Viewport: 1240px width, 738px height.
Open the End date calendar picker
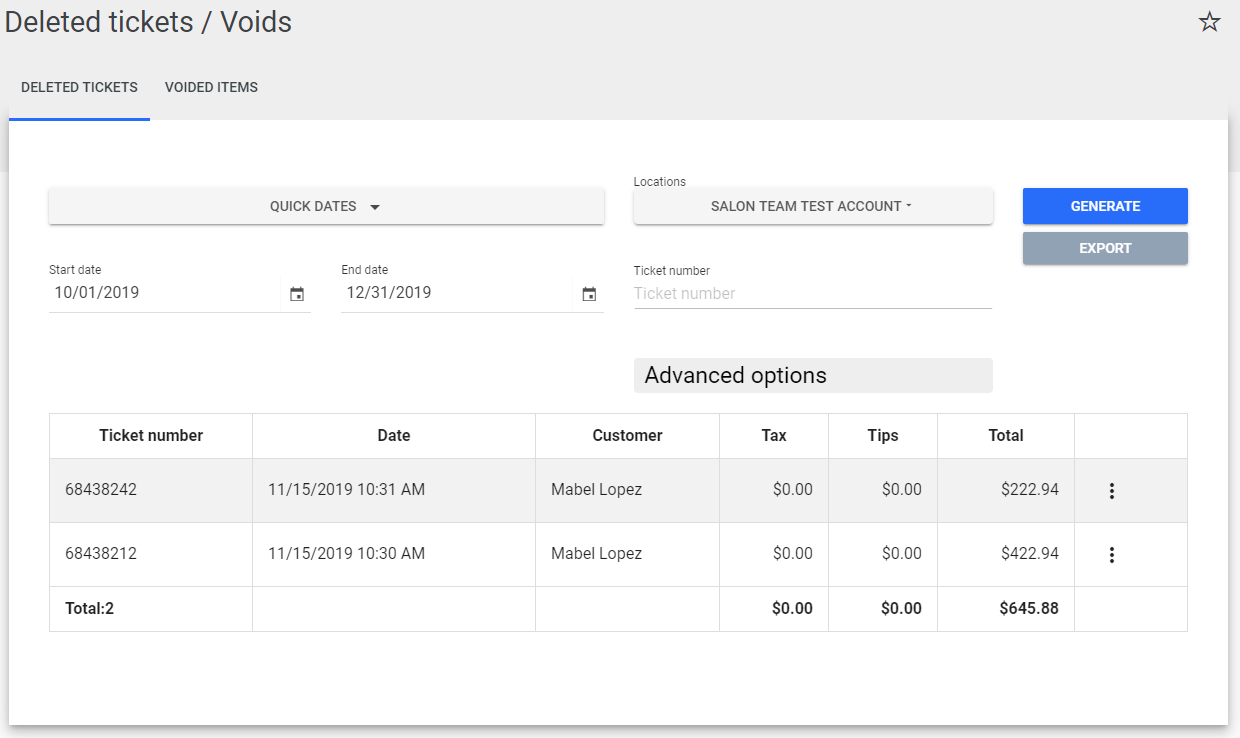589,294
